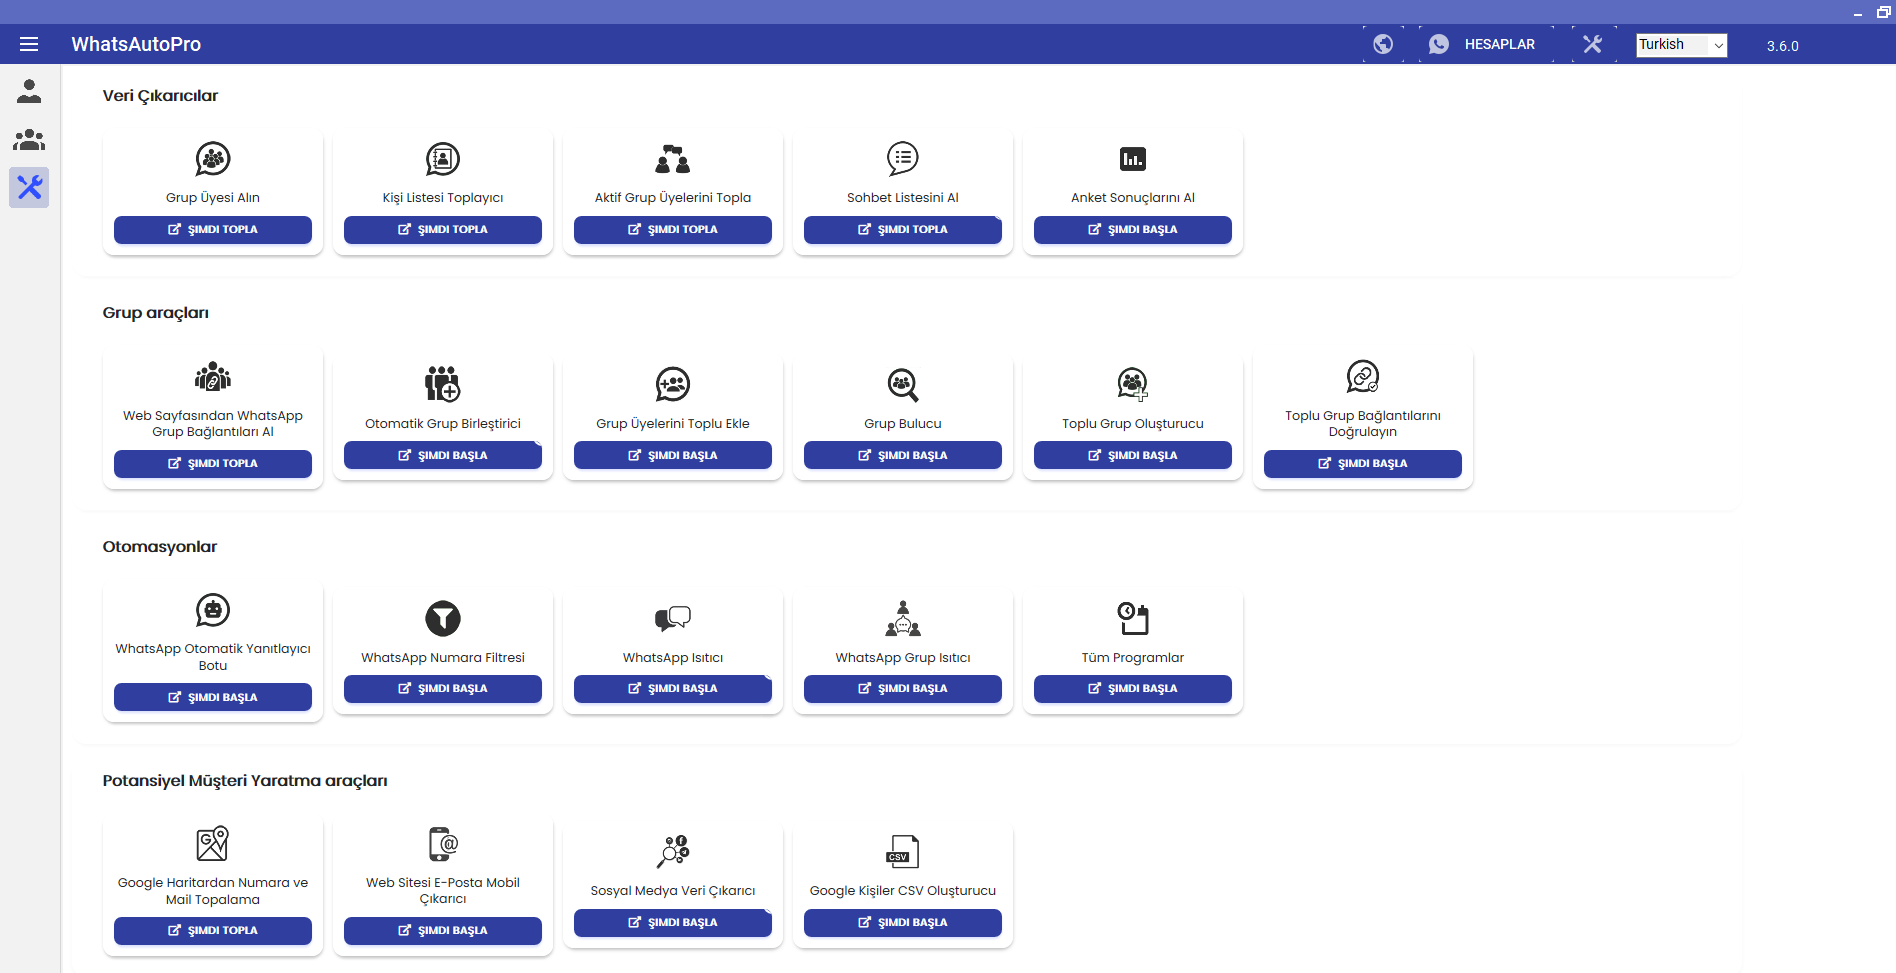Start the Otomatik Grup Birleştirici tool
Viewport: 1896px width, 973px height.
443,455
